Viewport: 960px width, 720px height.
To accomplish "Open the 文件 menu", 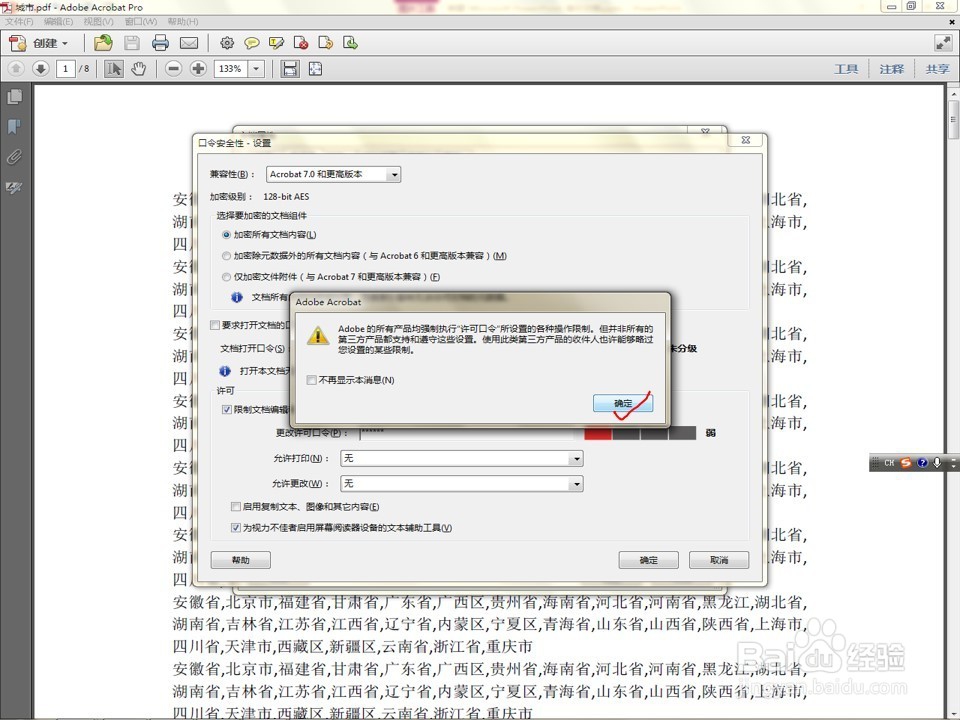I will tap(19, 21).
